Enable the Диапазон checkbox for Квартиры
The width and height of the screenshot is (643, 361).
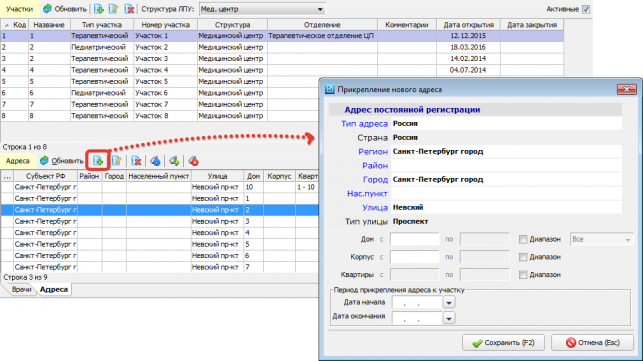point(523,274)
